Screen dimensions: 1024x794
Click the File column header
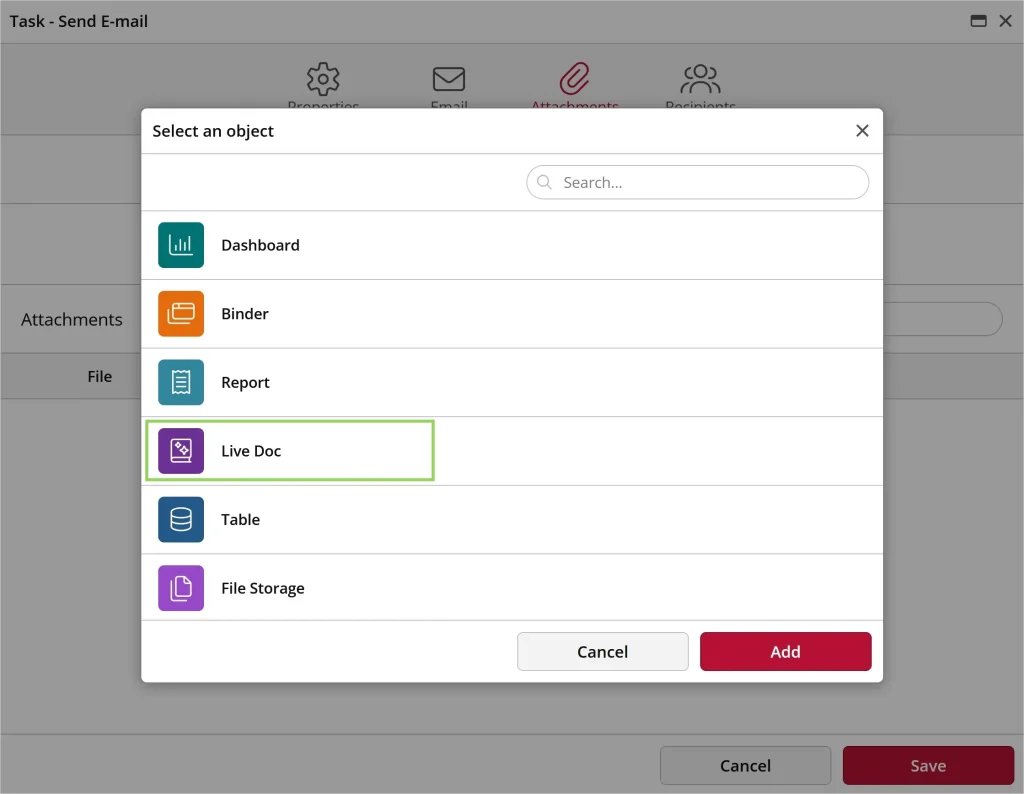(x=100, y=376)
